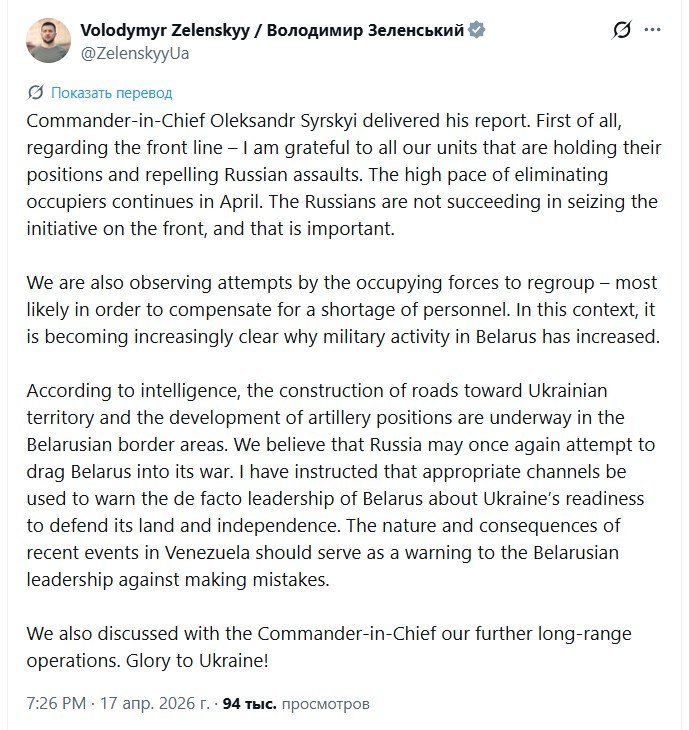Click the Grok icon beside the tweet header
This screenshot has height=730, width=689.
(x=622, y=30)
